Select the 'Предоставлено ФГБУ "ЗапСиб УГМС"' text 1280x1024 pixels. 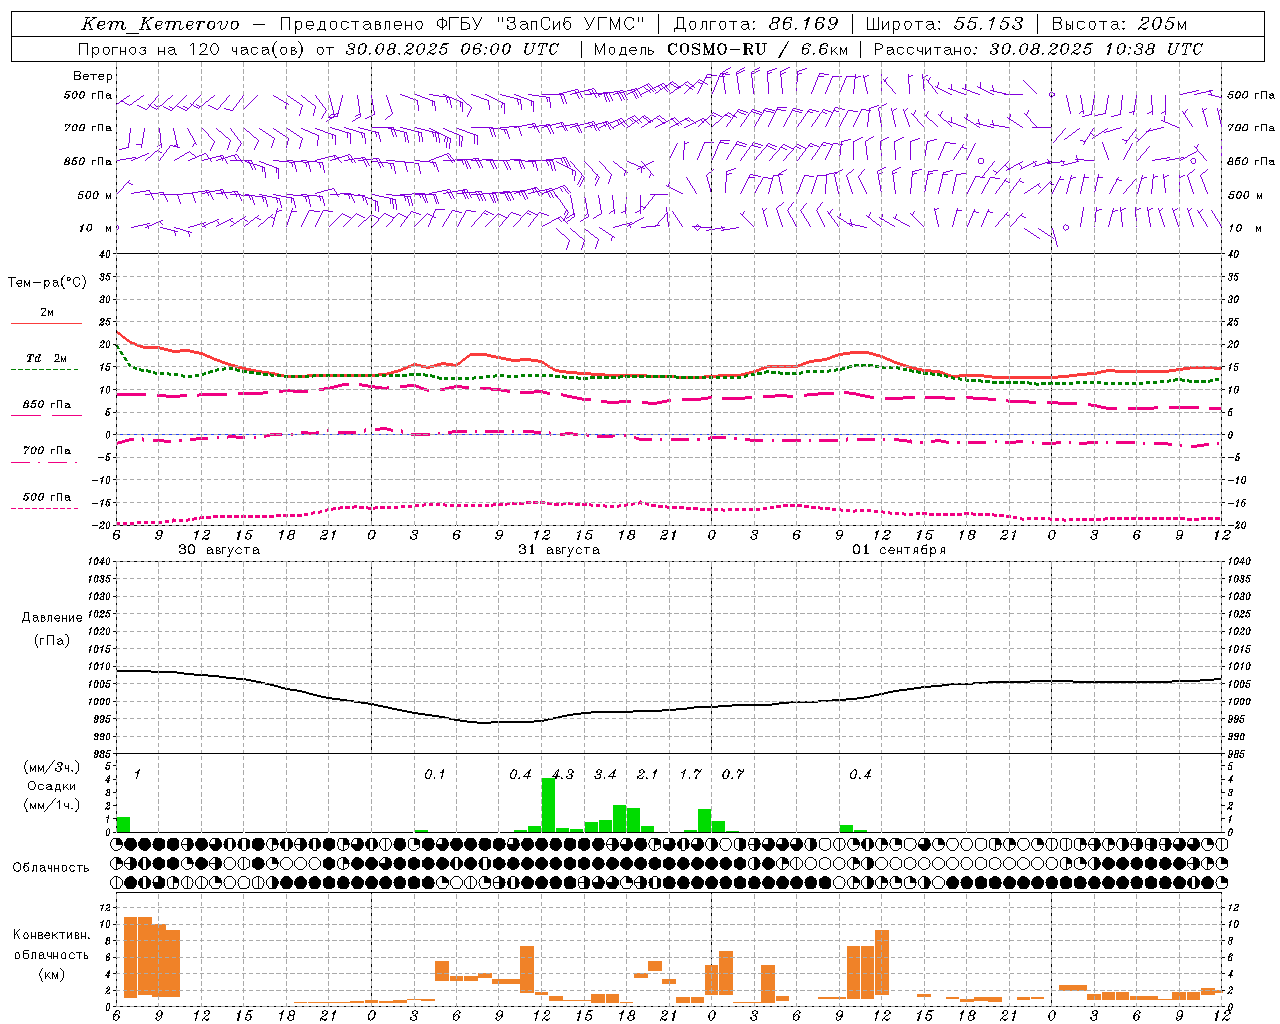(462, 24)
